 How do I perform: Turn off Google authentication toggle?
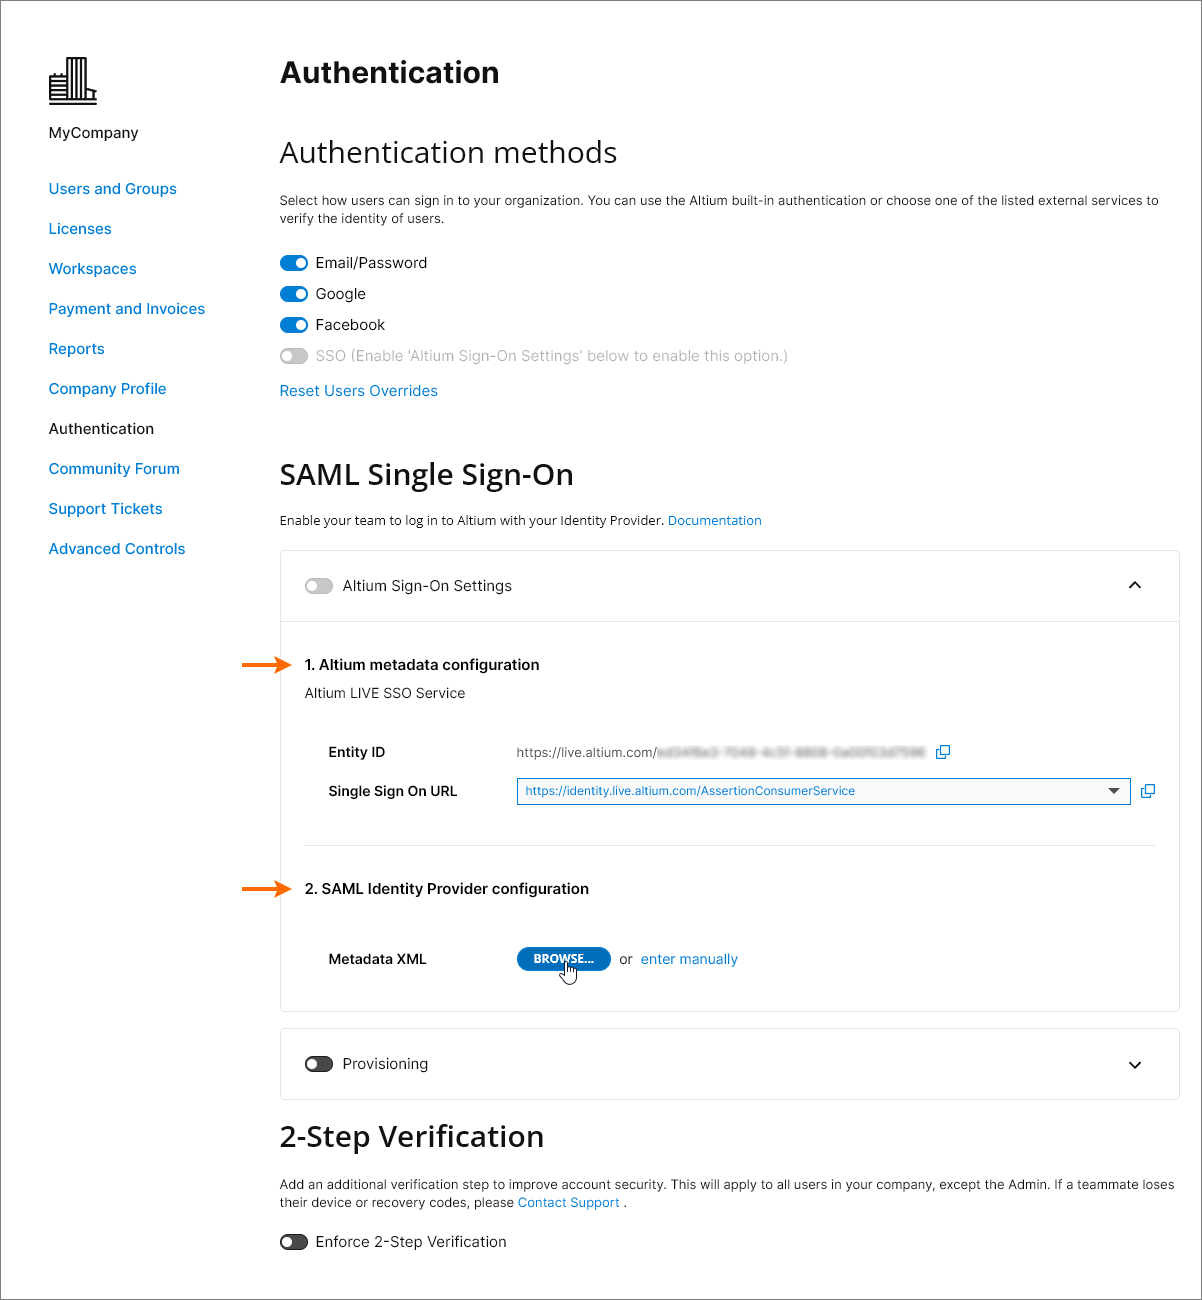294,294
